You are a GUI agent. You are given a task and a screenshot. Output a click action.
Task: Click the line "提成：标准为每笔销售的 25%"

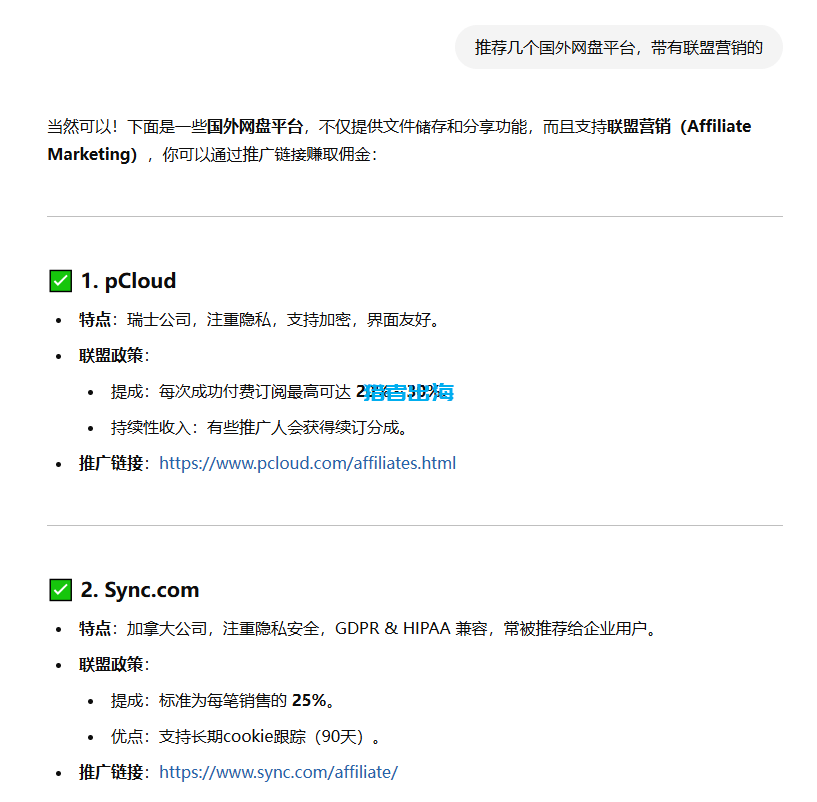point(219,700)
